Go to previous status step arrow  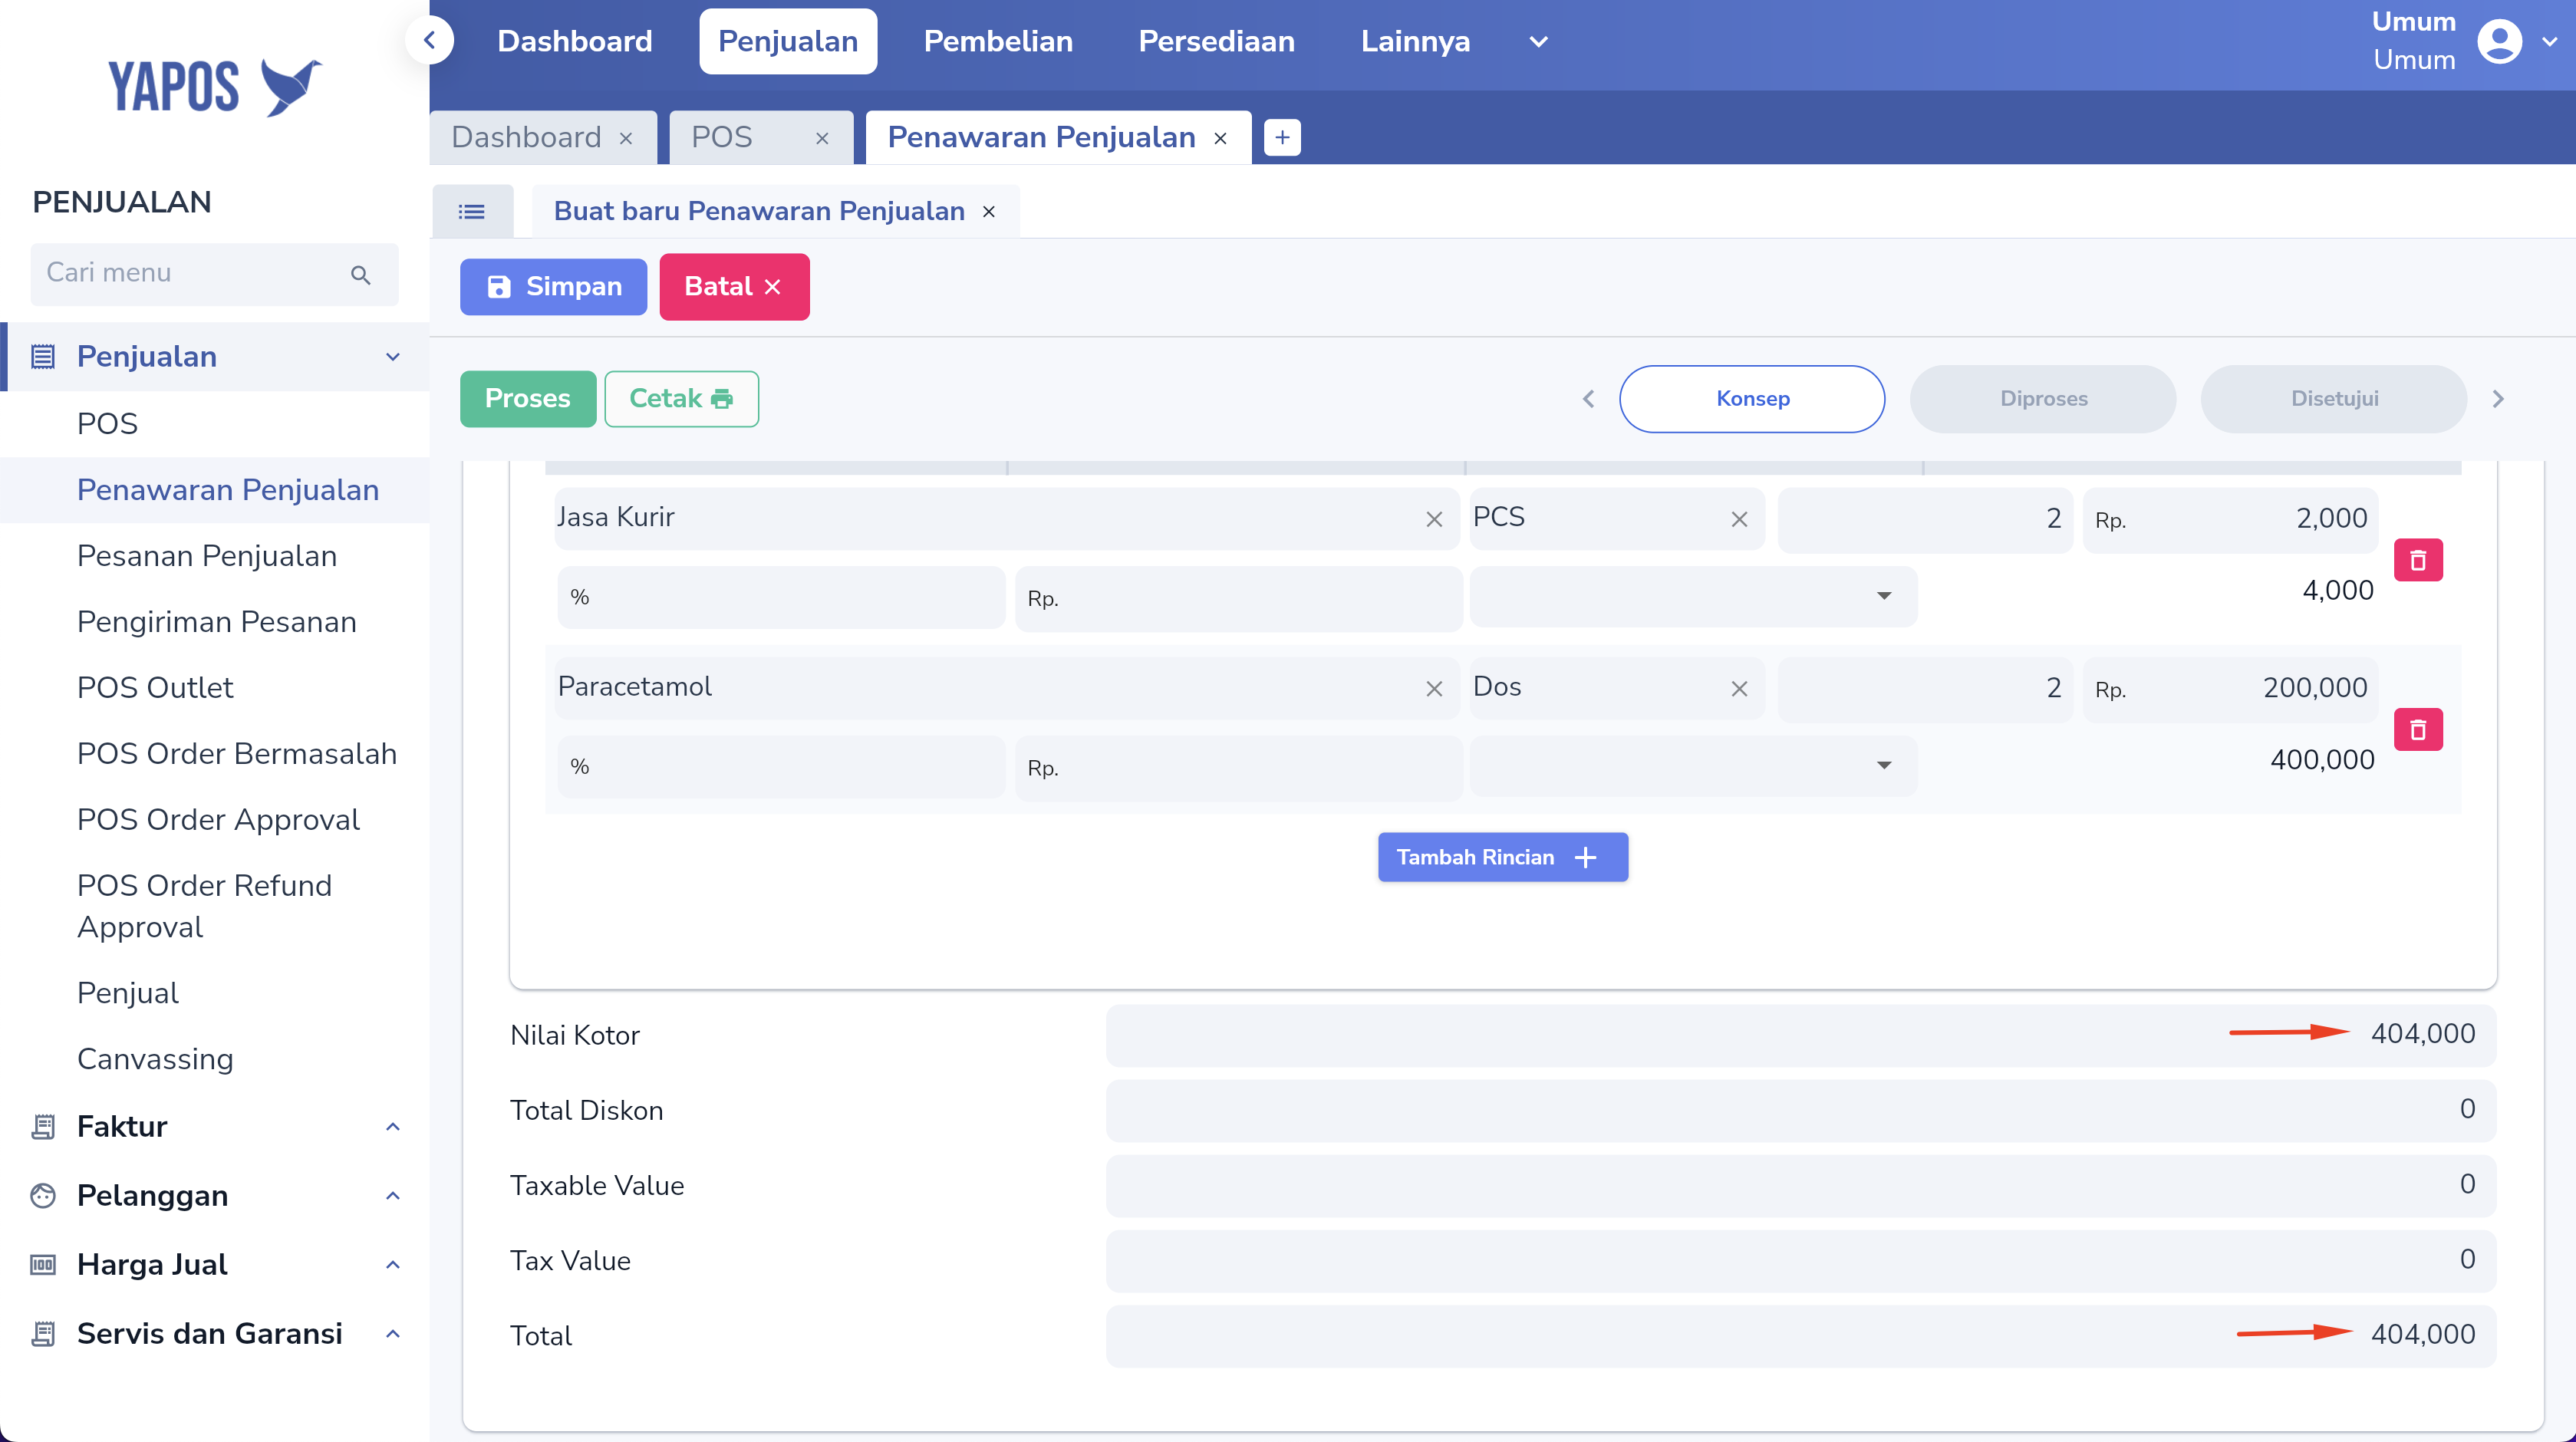point(1588,399)
